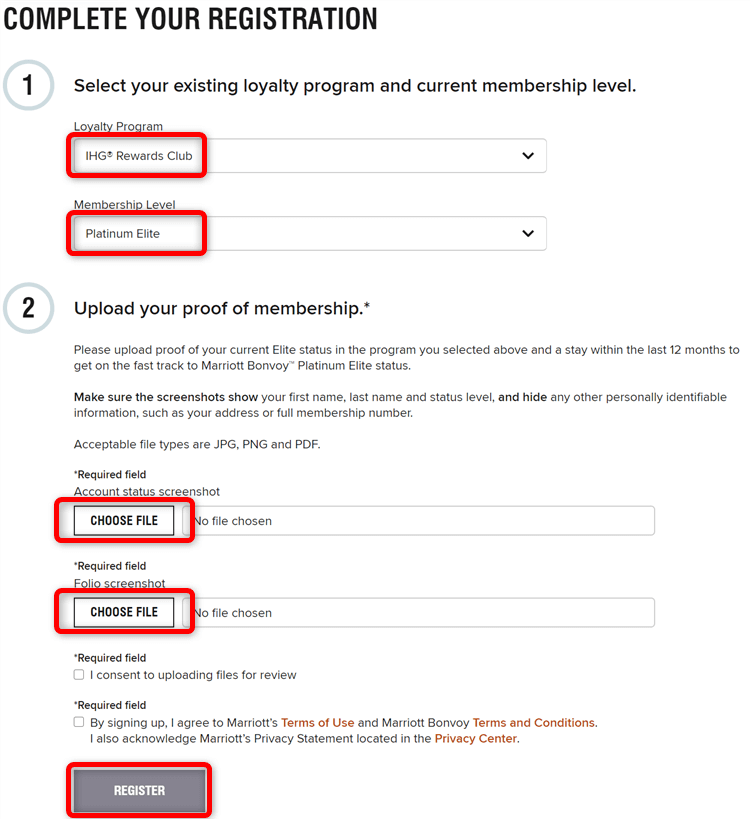Viewport: 750px width, 819px height.
Task: Choose file for Account status screenshot
Action: (x=124, y=521)
